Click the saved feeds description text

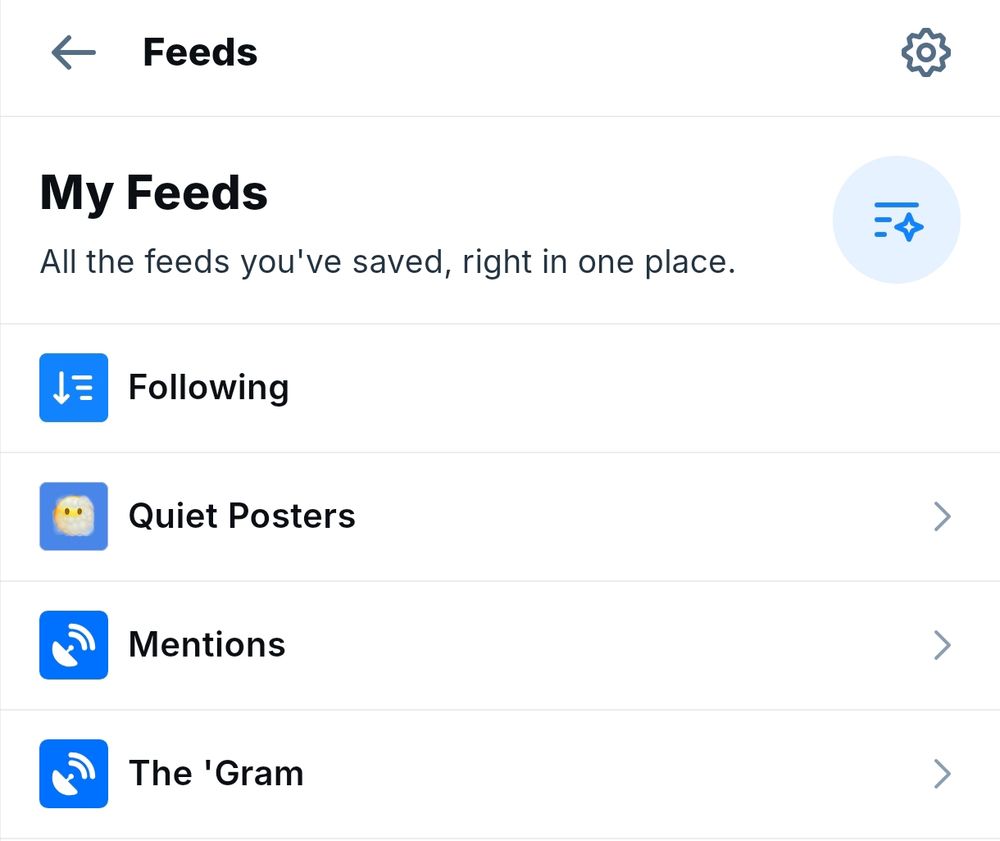coord(387,262)
